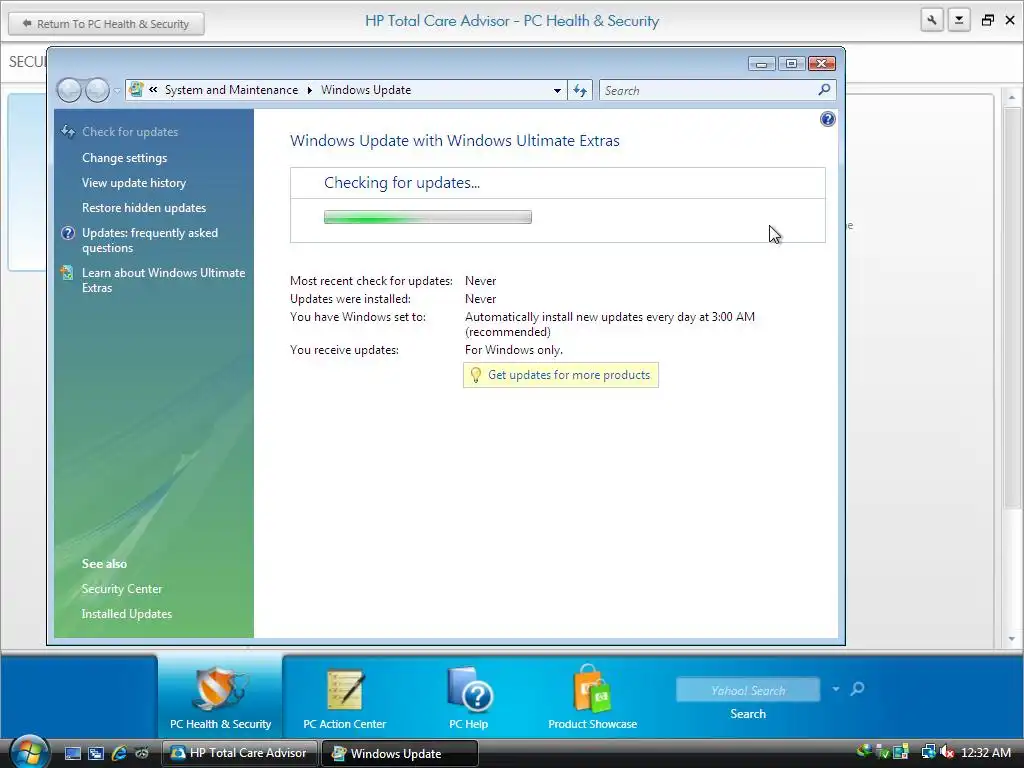Click the Checking for updates progress bar
The width and height of the screenshot is (1024, 768).
pos(428,217)
